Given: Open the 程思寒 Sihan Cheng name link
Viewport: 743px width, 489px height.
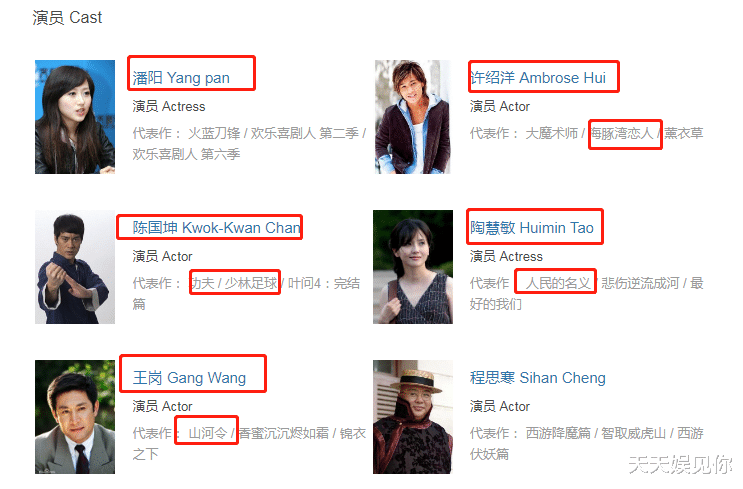Looking at the screenshot, I should tap(538, 378).
